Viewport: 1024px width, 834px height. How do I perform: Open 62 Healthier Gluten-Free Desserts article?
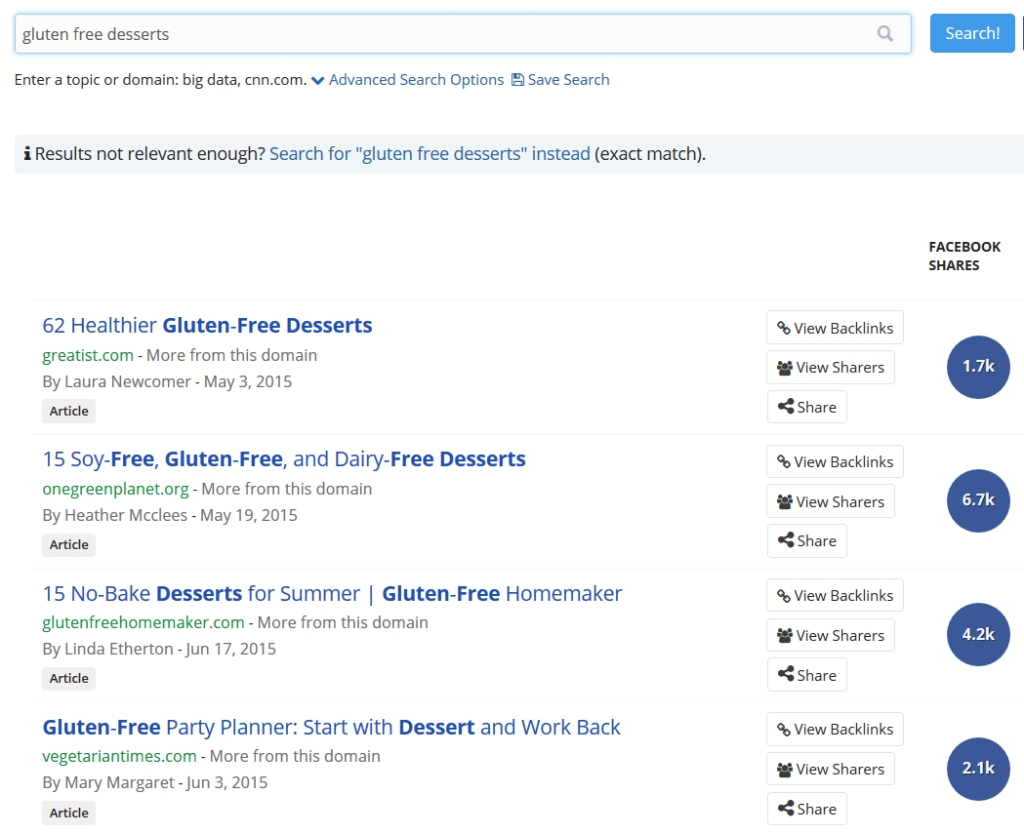tap(207, 325)
